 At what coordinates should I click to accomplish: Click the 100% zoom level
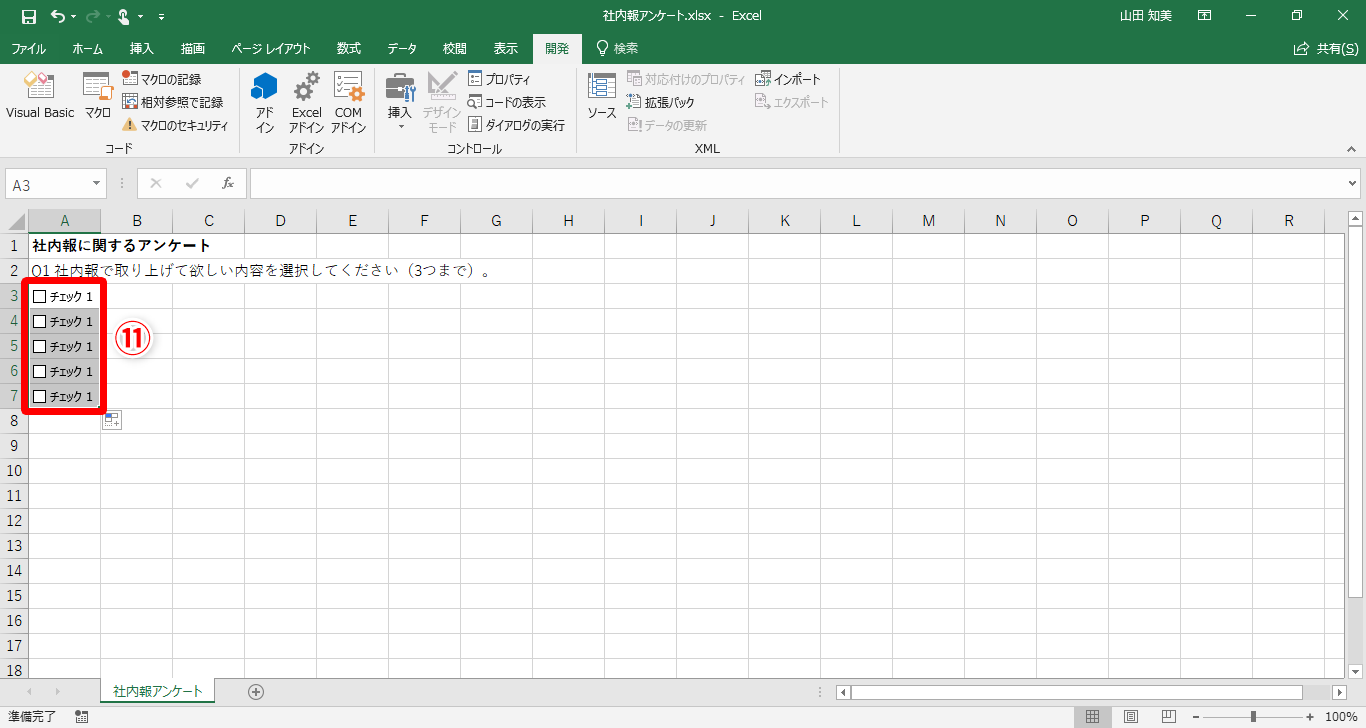point(1341,716)
